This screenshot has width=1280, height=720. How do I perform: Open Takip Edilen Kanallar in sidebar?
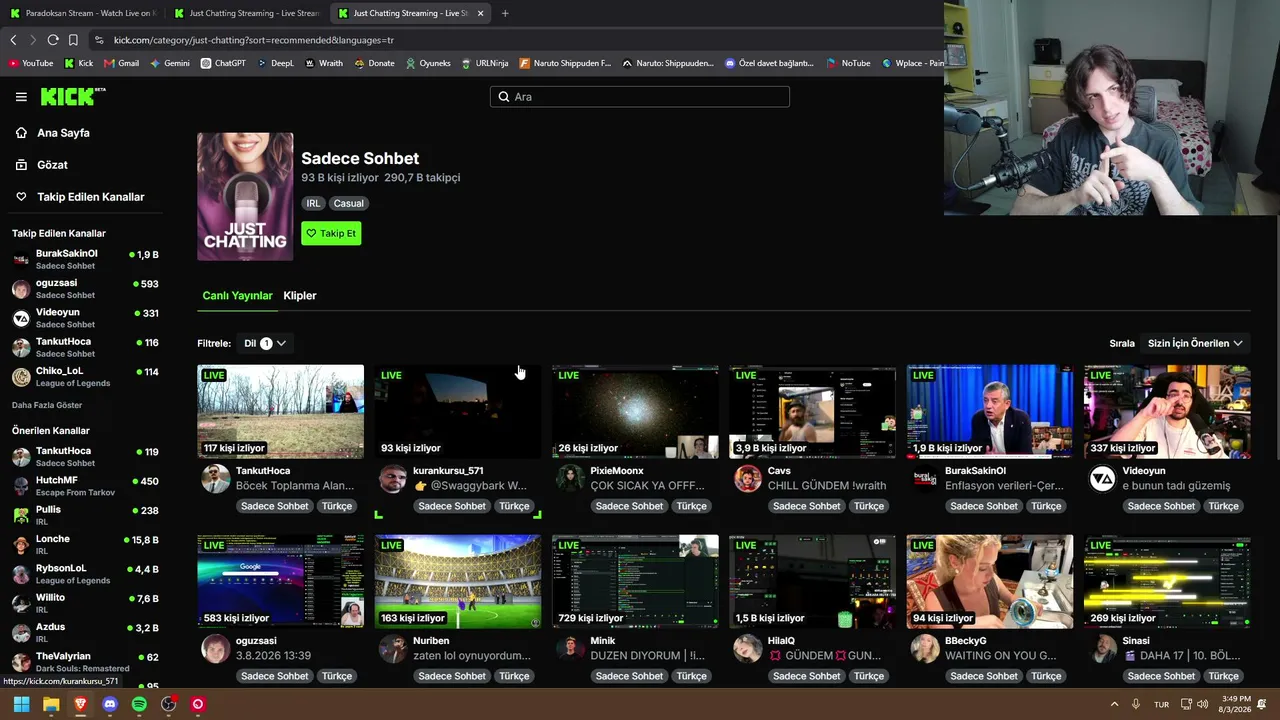click(80, 197)
